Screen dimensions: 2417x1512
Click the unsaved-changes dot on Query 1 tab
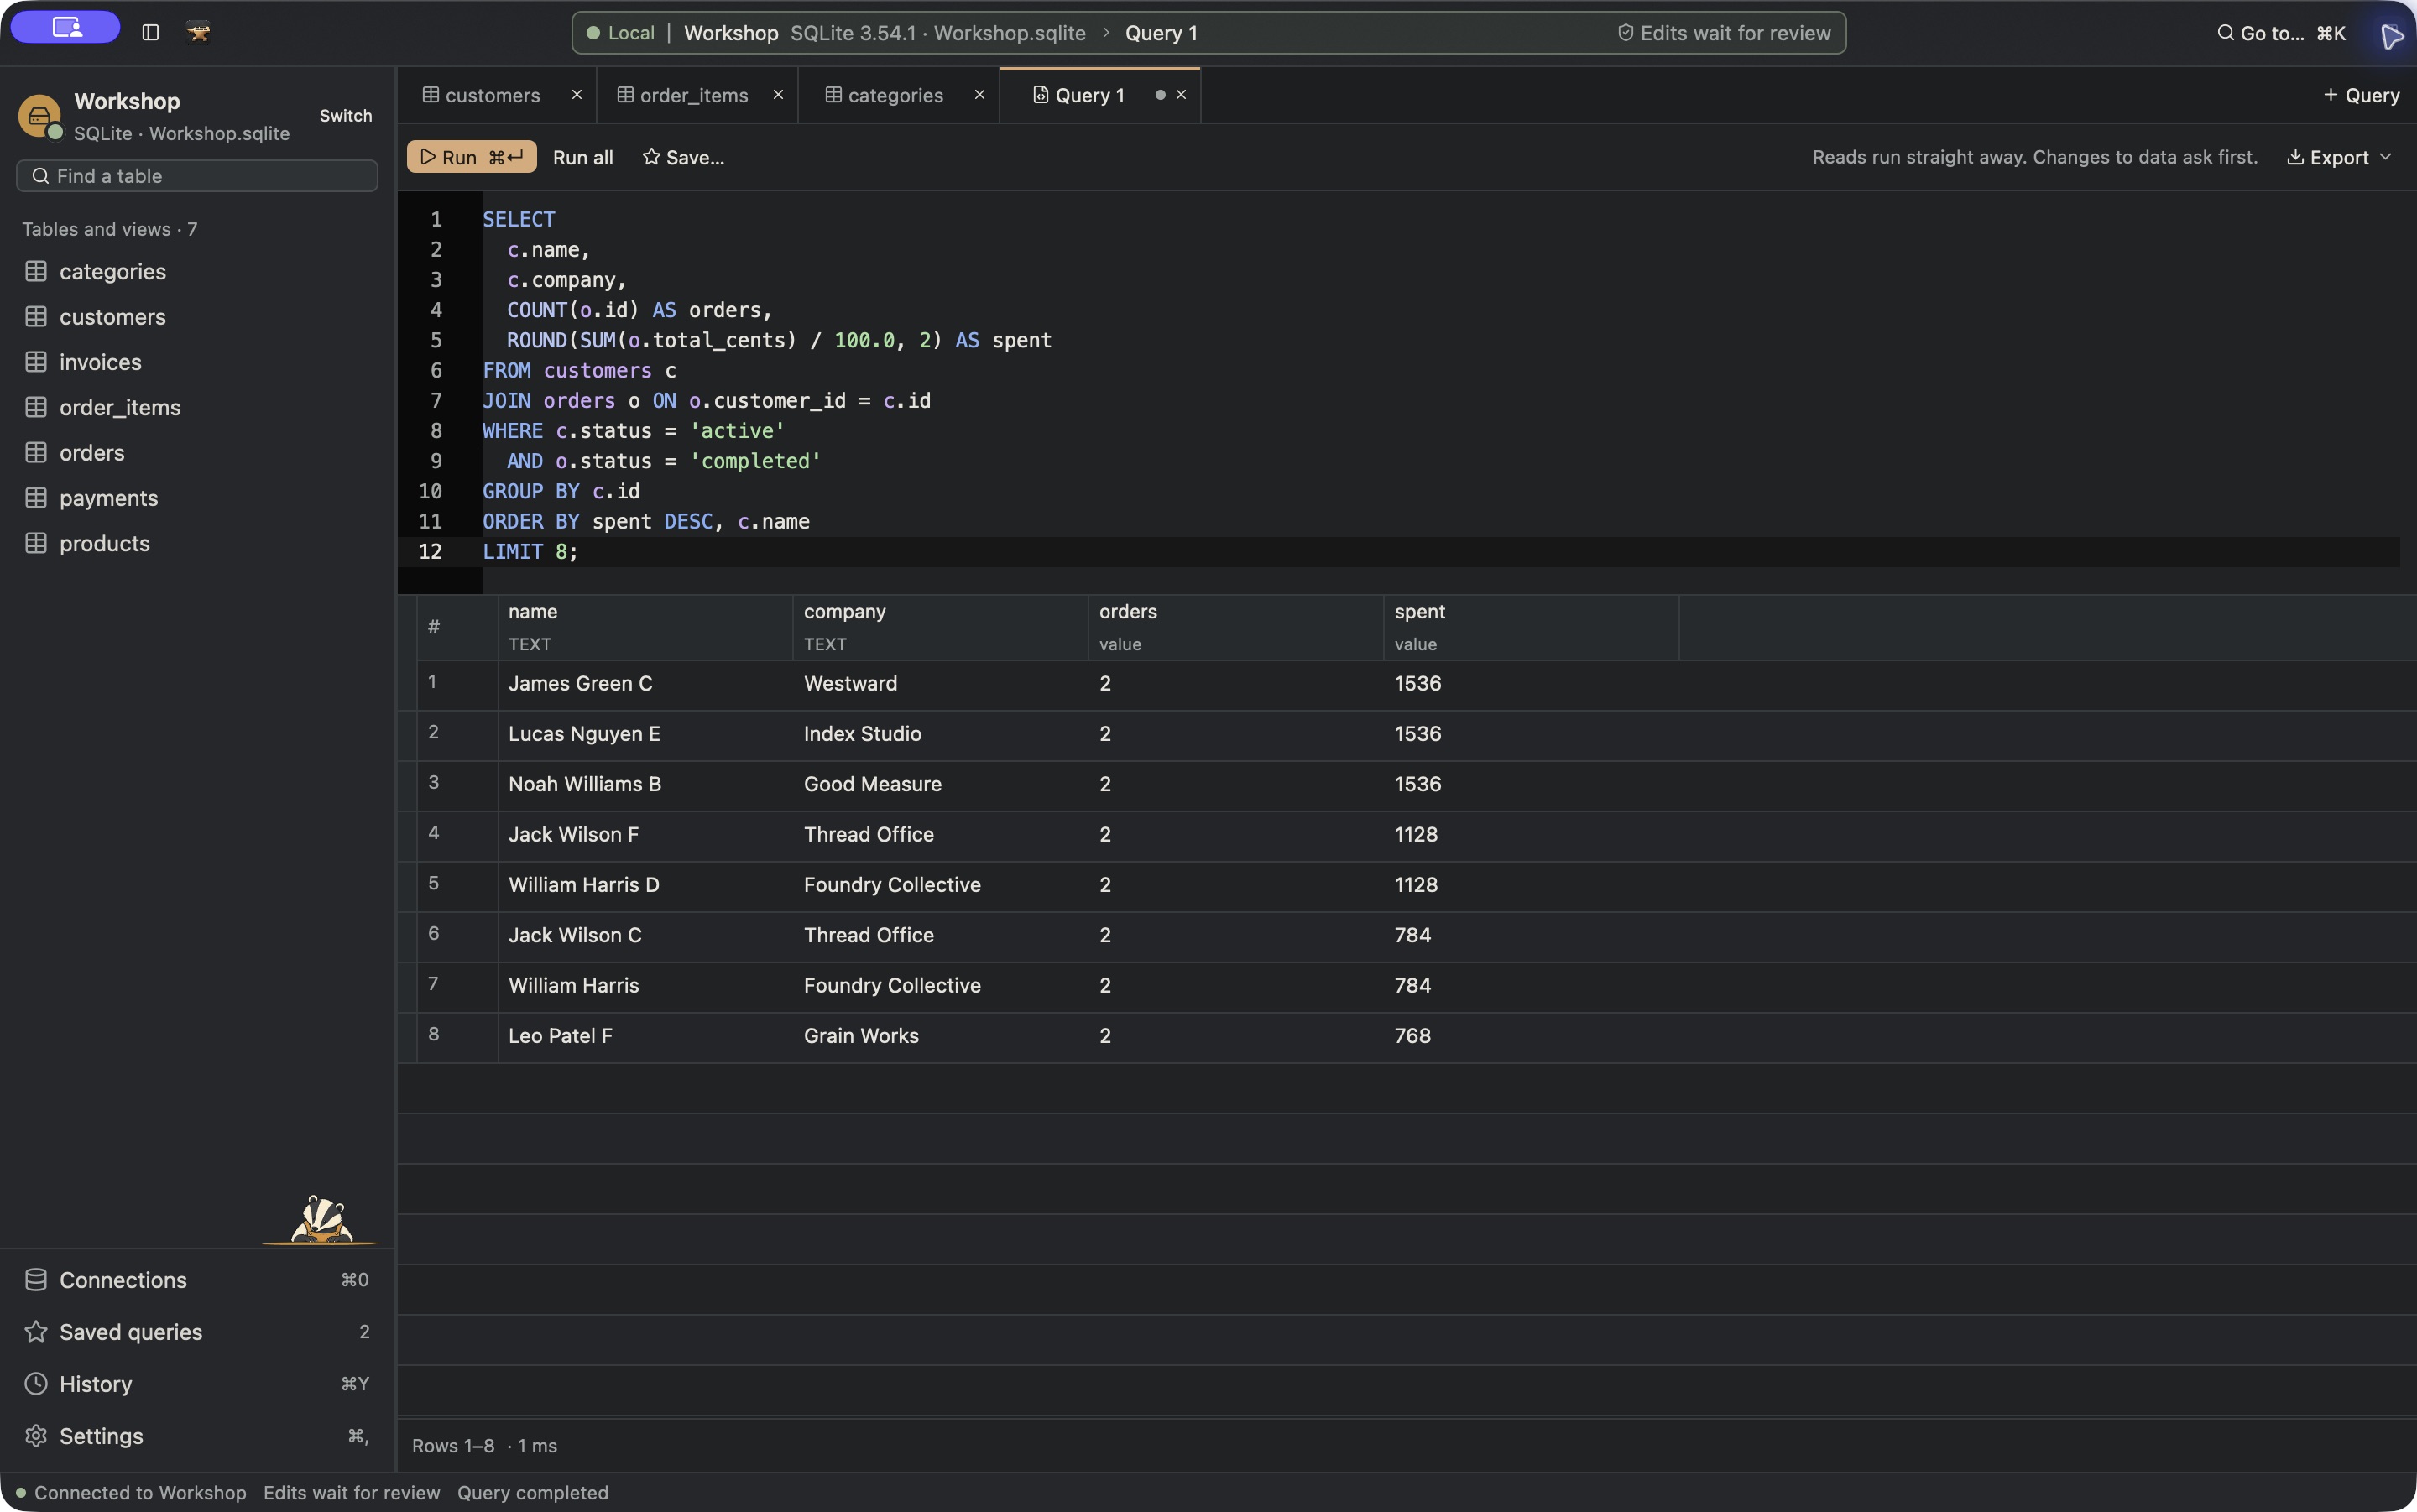1160,95
